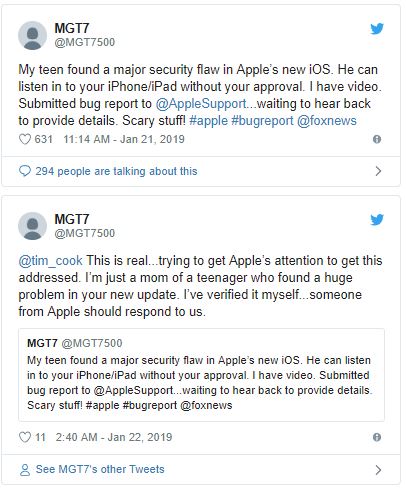Expand chevron next to people talking about this
The height and width of the screenshot is (488, 406).
(378, 171)
